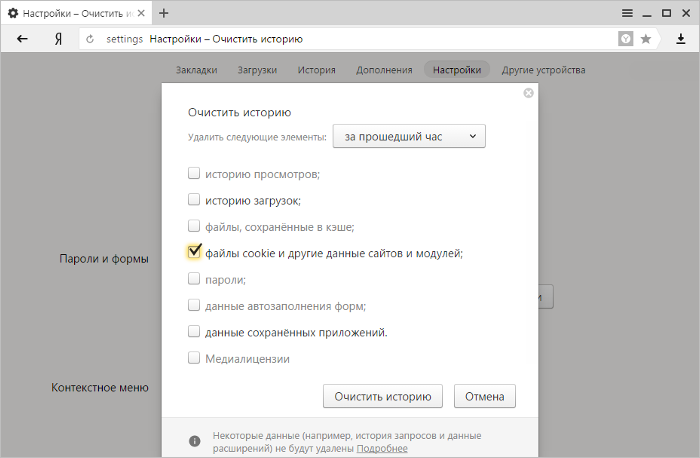Reload page with the refresh icon
This screenshot has height=458, width=700.
[90, 39]
